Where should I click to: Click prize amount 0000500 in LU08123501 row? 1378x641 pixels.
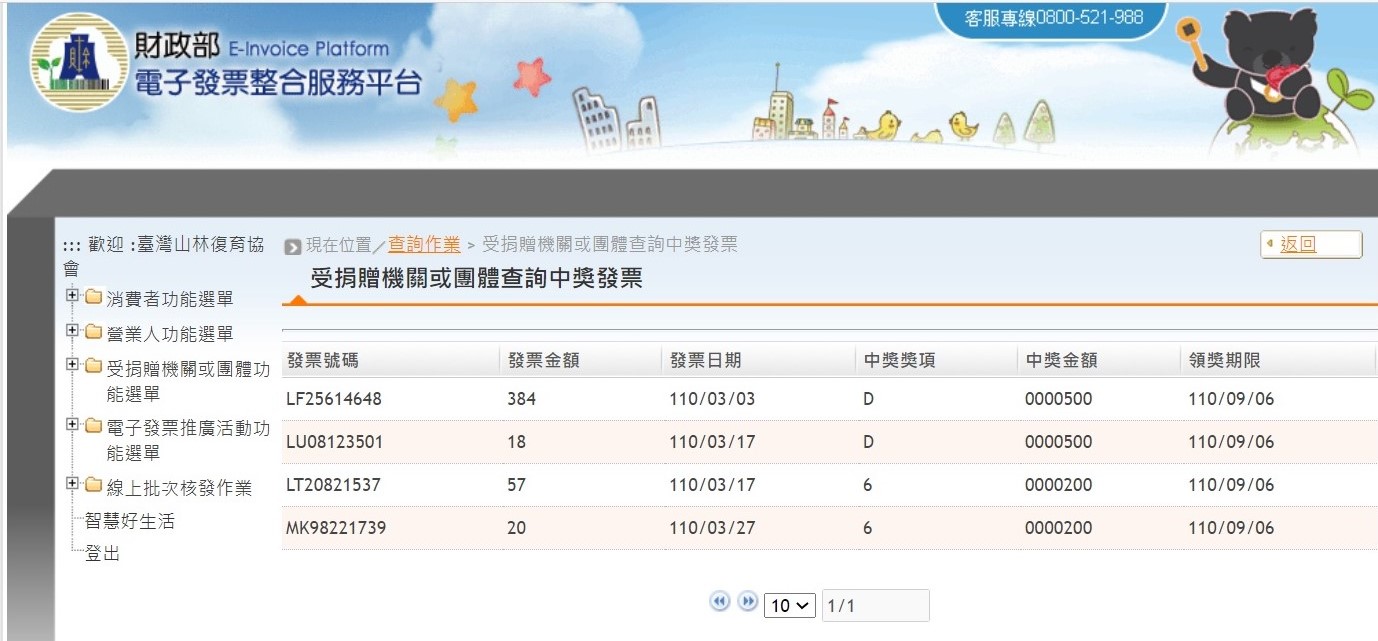pyautogui.click(x=1058, y=442)
